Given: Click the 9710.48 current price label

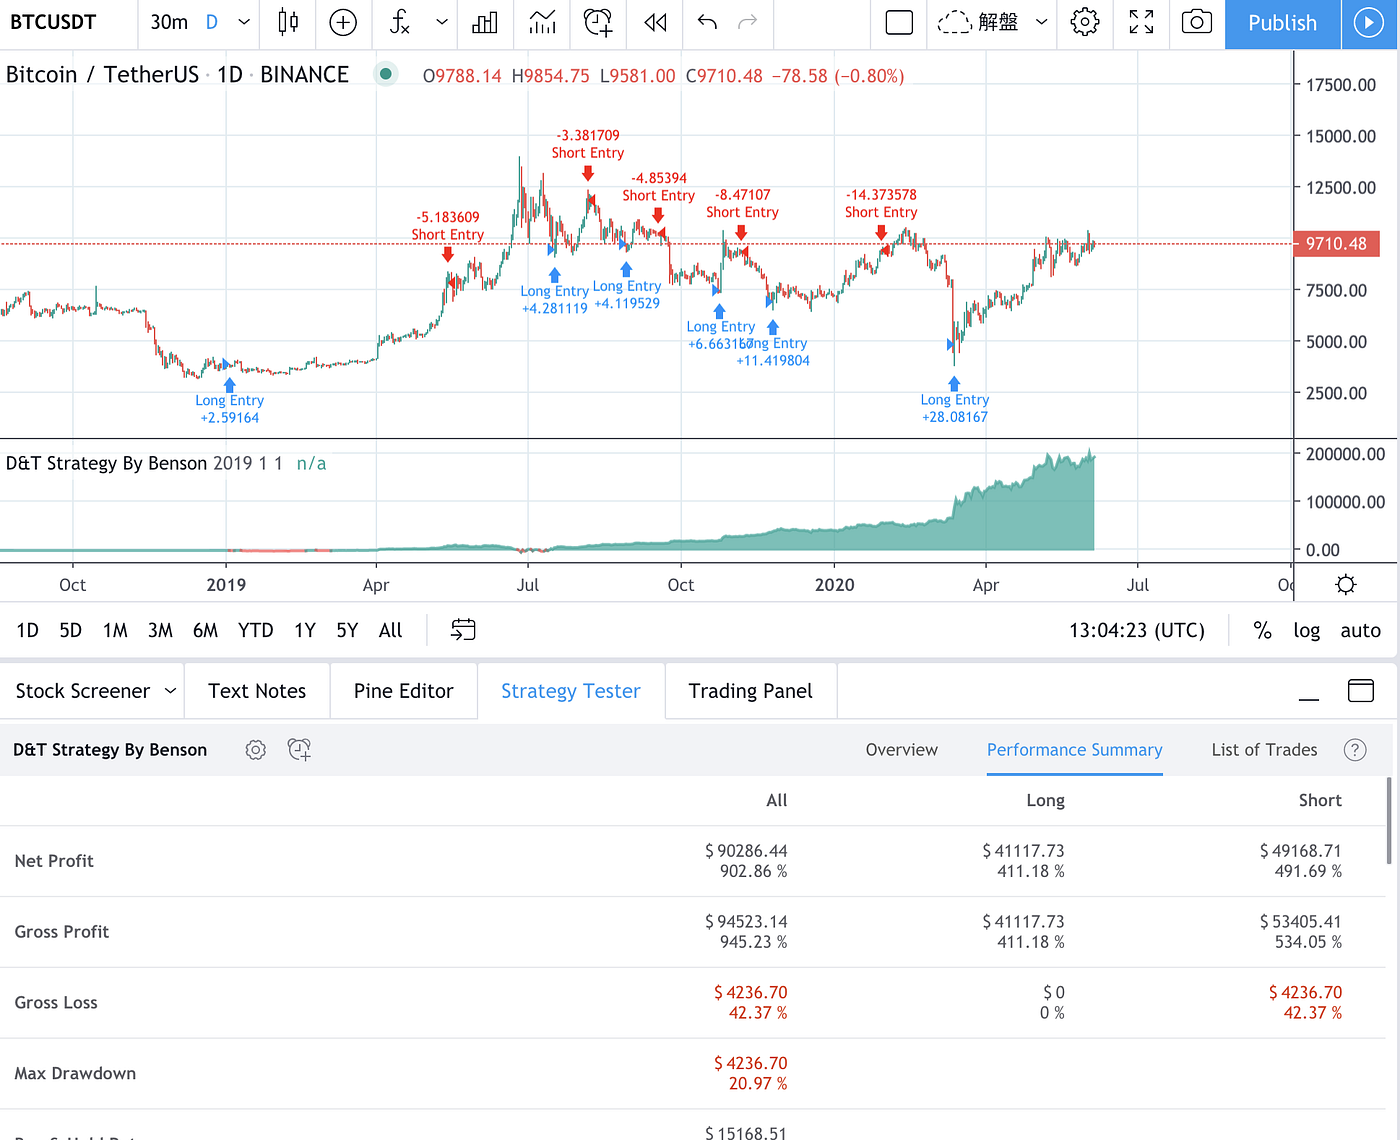Looking at the screenshot, I should point(1337,244).
